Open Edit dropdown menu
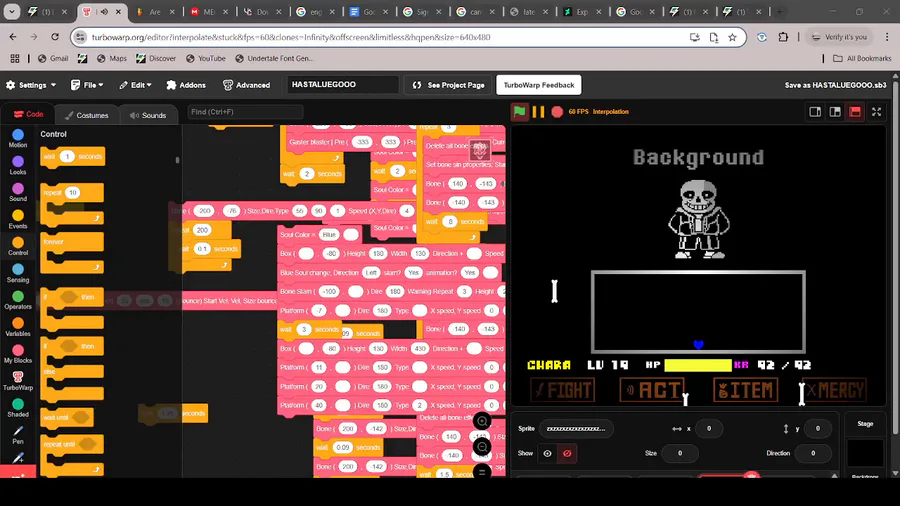 coord(135,85)
